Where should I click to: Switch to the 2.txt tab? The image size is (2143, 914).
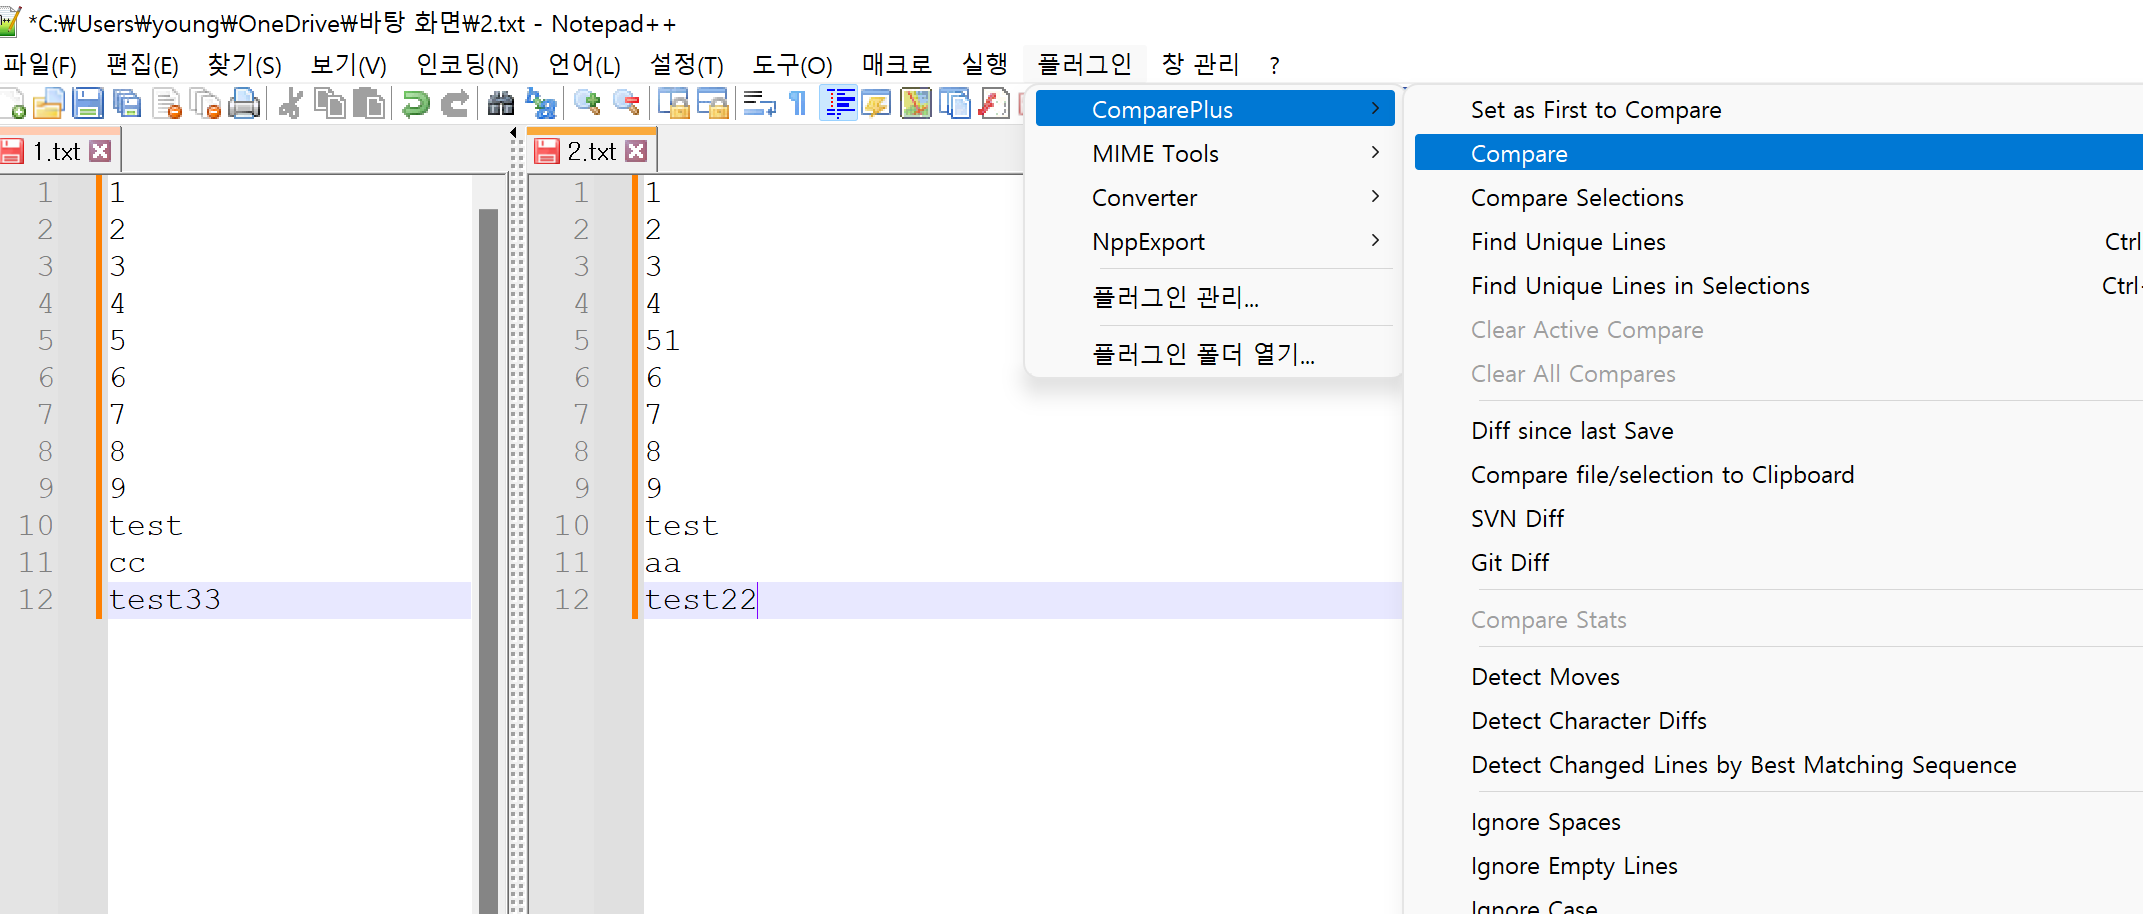pyautogui.click(x=592, y=151)
